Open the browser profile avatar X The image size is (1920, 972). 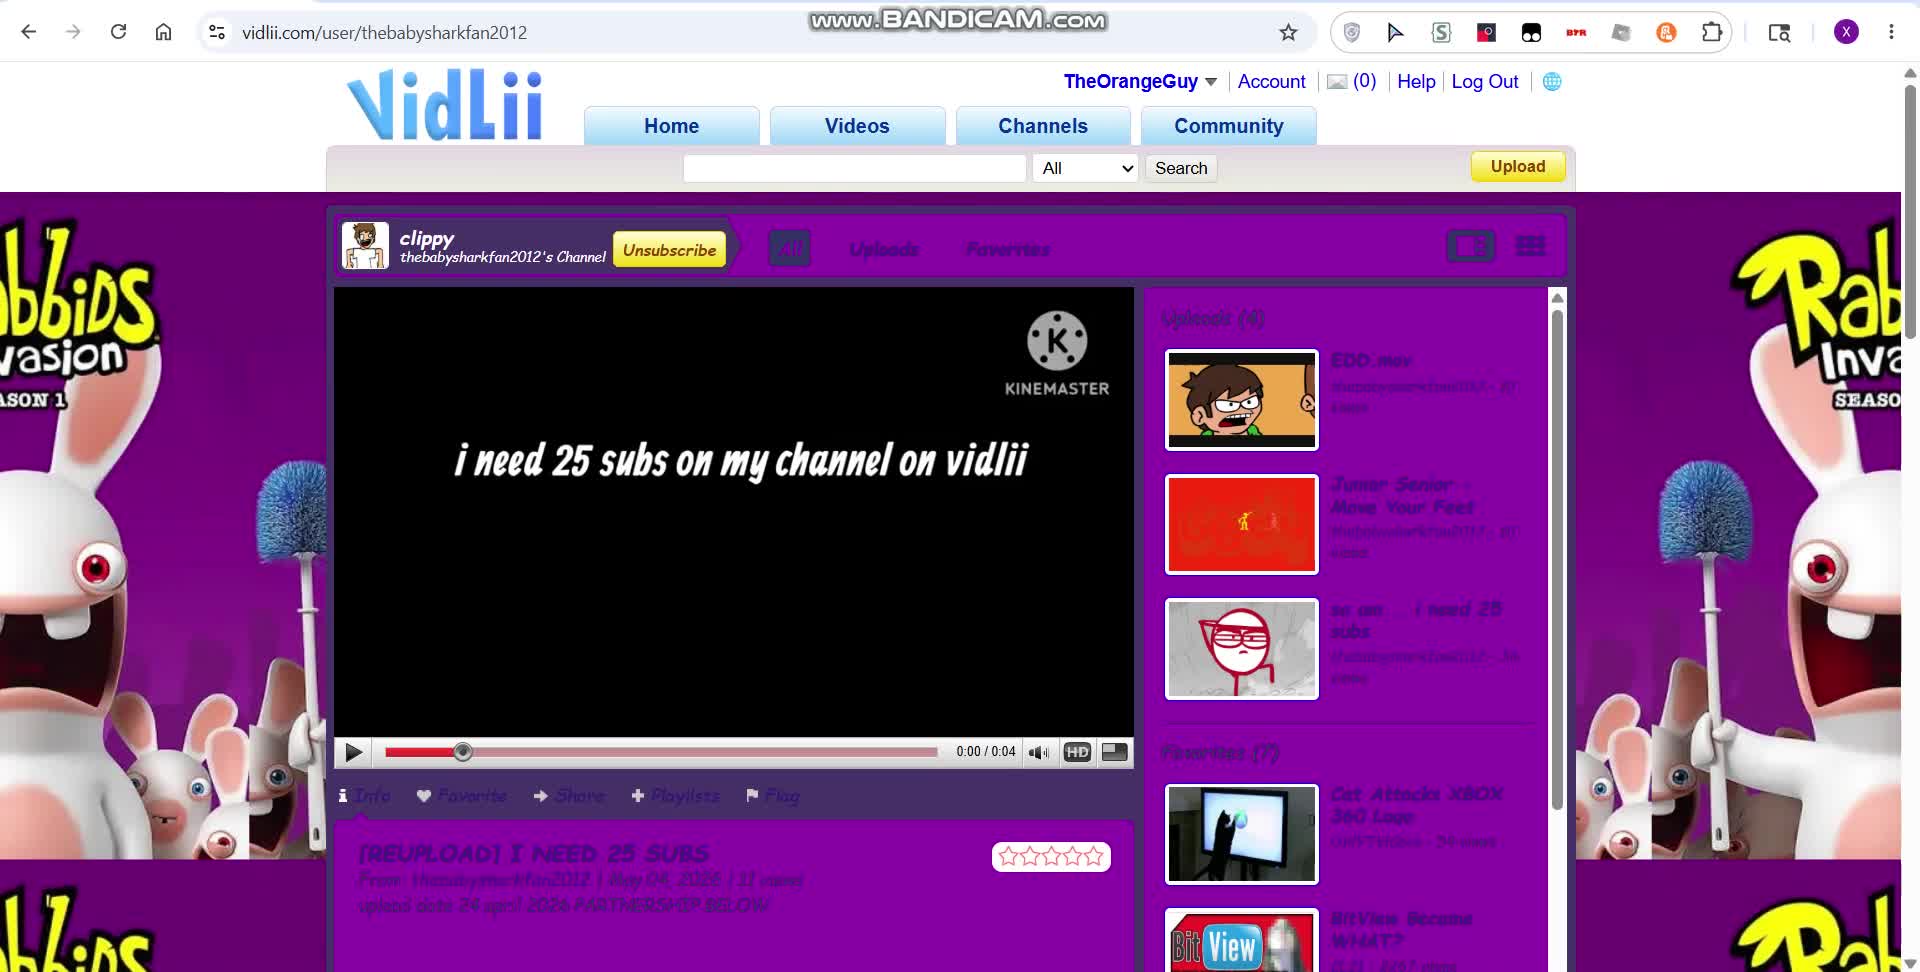click(1846, 32)
